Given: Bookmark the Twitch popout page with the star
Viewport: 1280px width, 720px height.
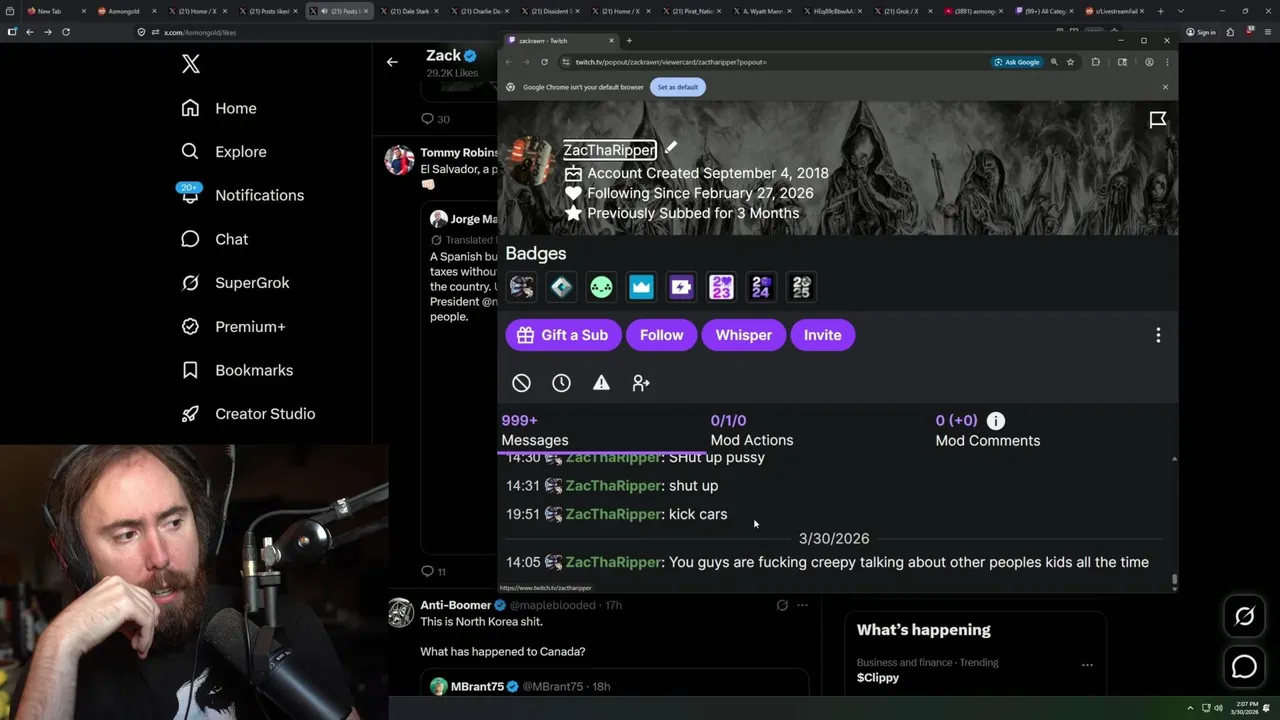Looking at the screenshot, I should [x=1070, y=62].
